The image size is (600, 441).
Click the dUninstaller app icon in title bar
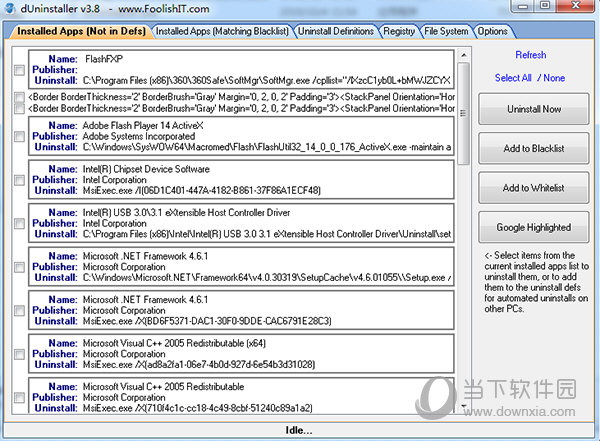click(10, 8)
